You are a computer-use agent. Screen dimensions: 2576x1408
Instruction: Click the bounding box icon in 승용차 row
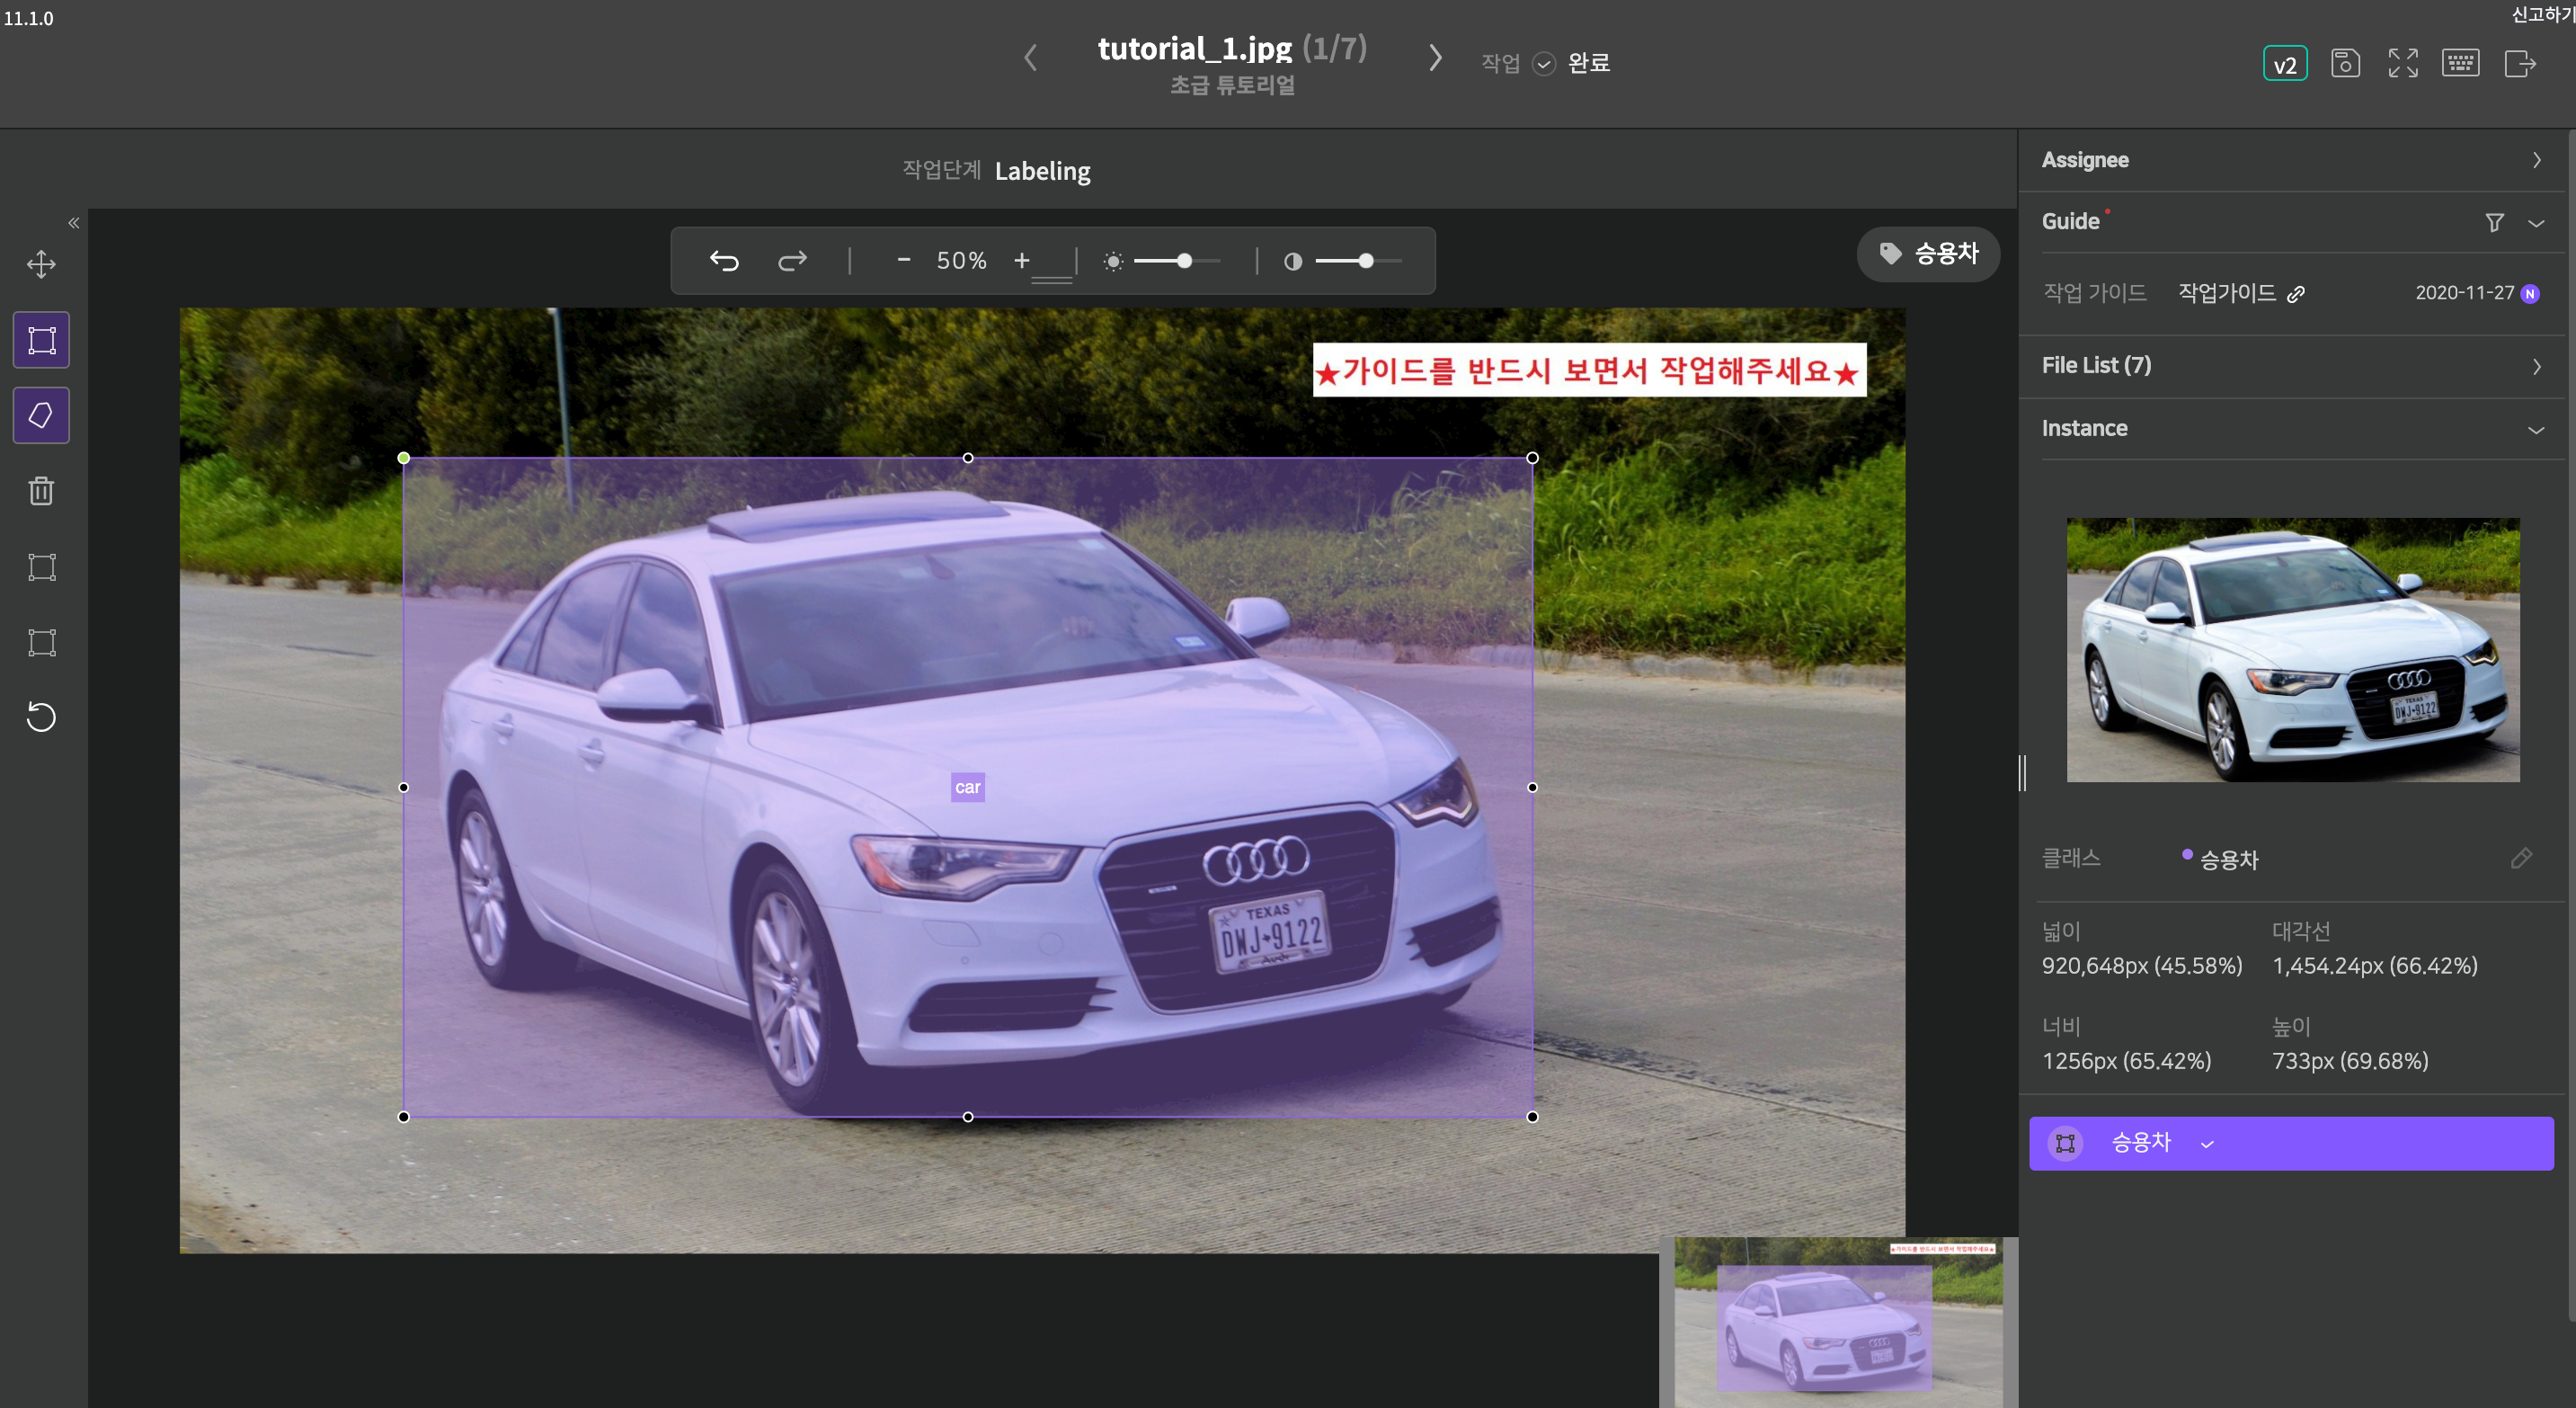(2065, 1143)
